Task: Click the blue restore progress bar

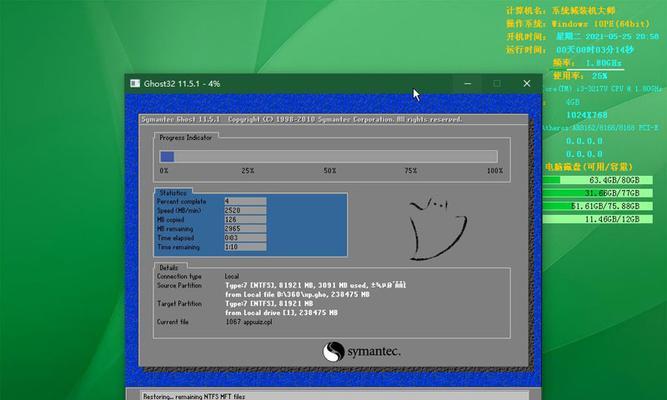Action: pyautogui.click(x=328, y=157)
